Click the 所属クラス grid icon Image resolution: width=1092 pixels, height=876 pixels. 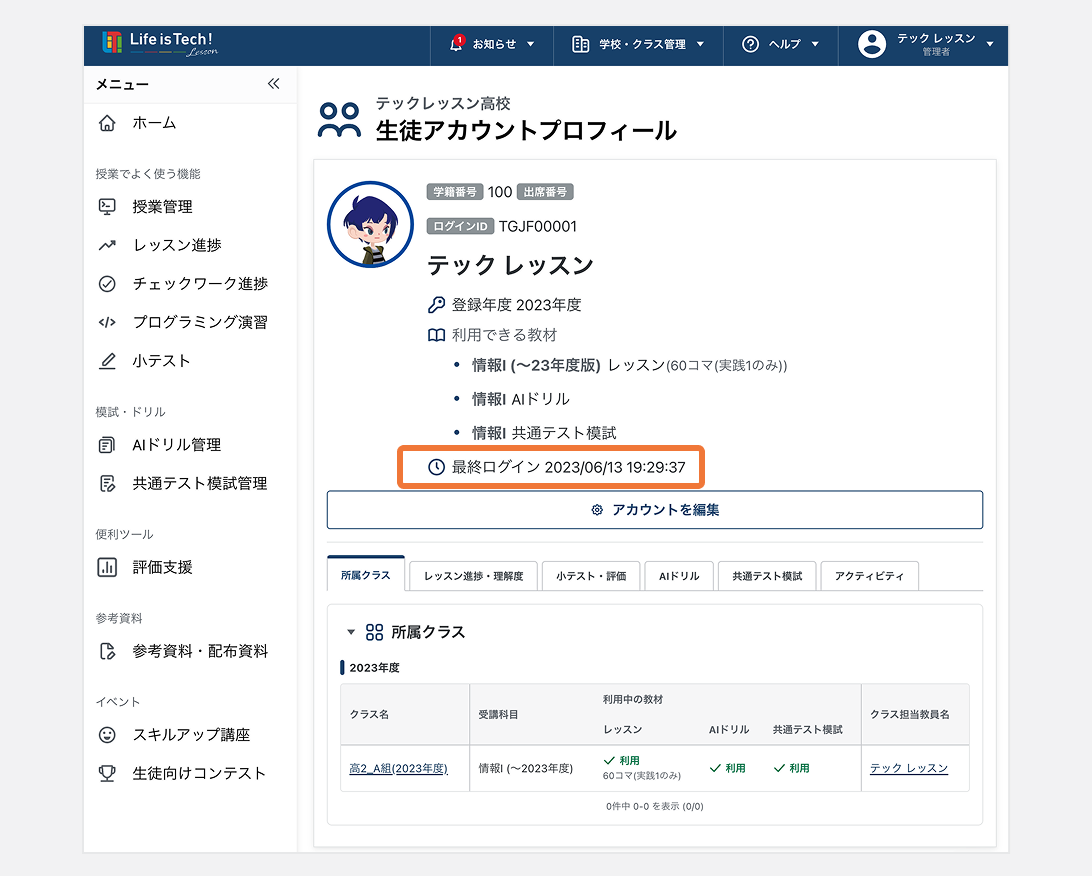[x=375, y=632]
